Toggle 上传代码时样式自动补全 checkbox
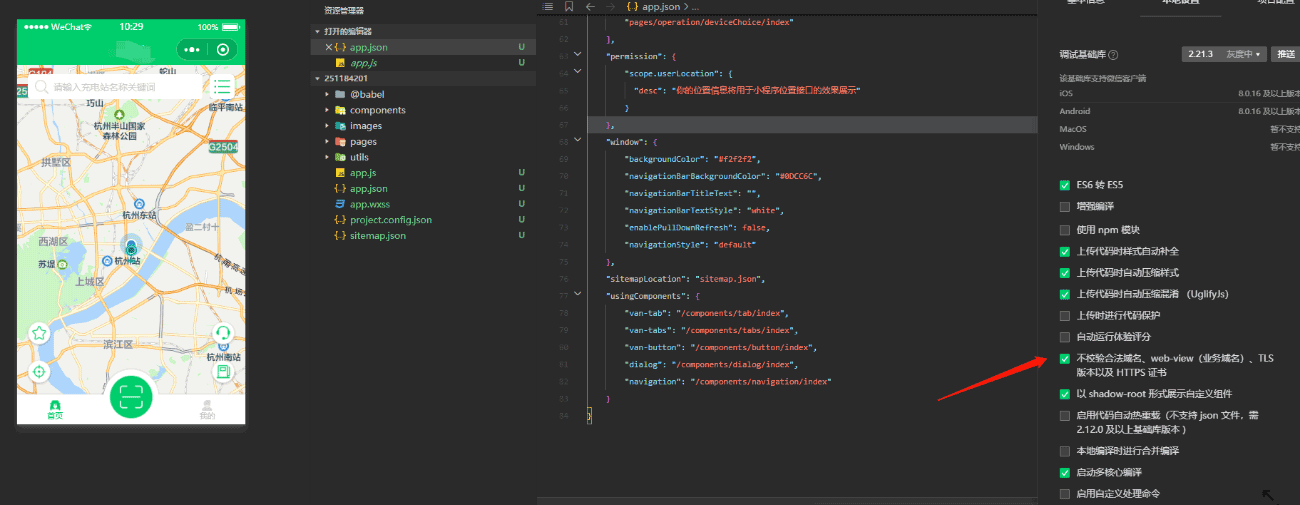Screen dimensions: 1300x505 1065,251
